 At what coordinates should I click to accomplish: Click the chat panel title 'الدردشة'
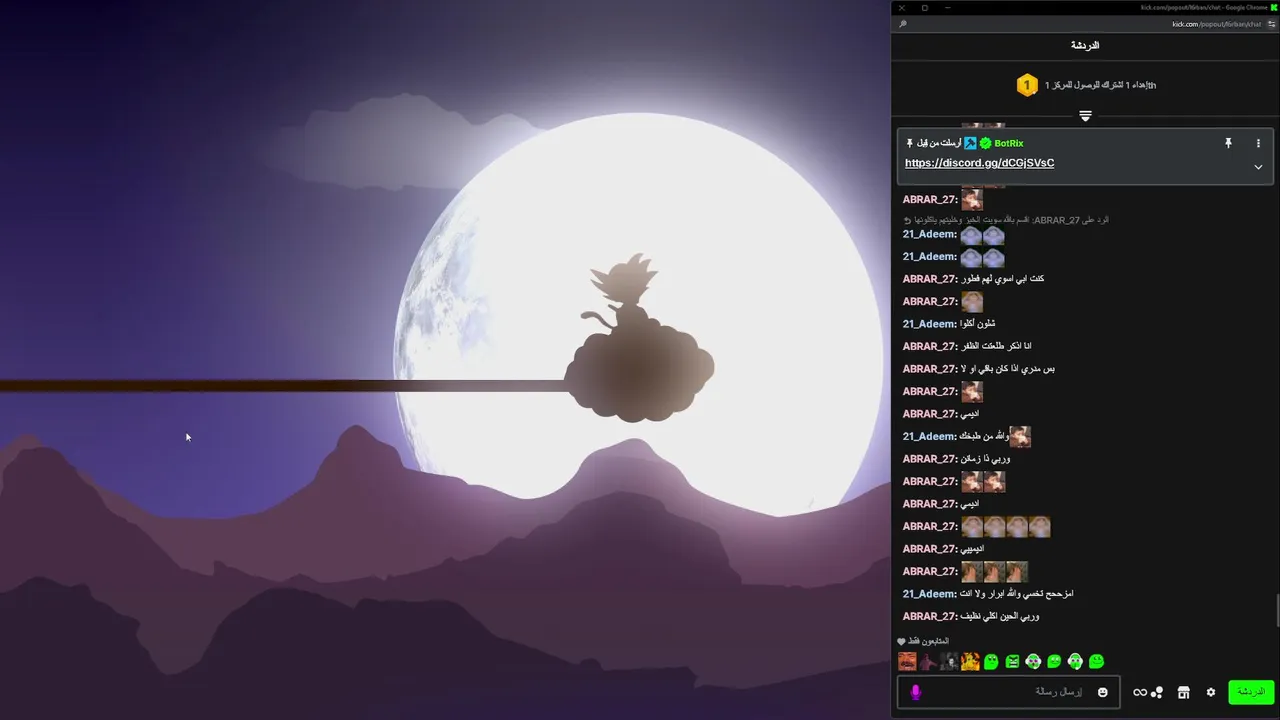[x=1085, y=46]
